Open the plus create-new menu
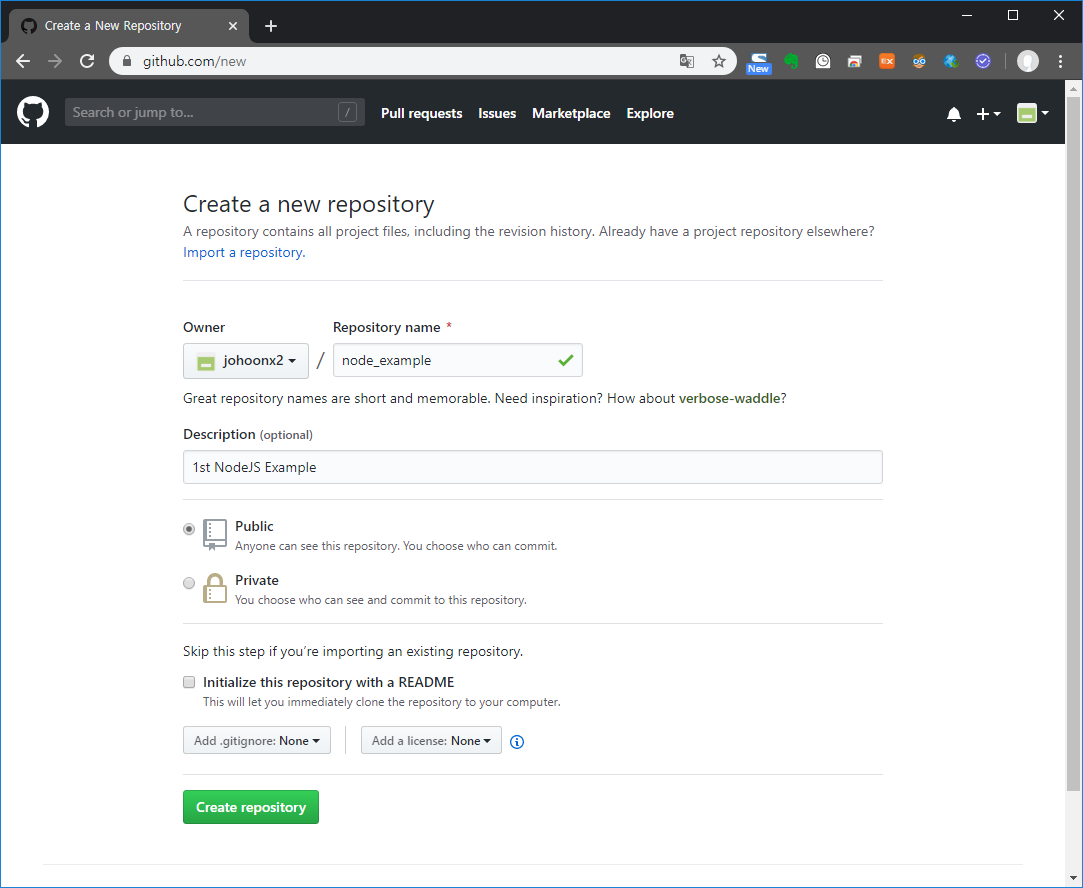 [x=988, y=114]
